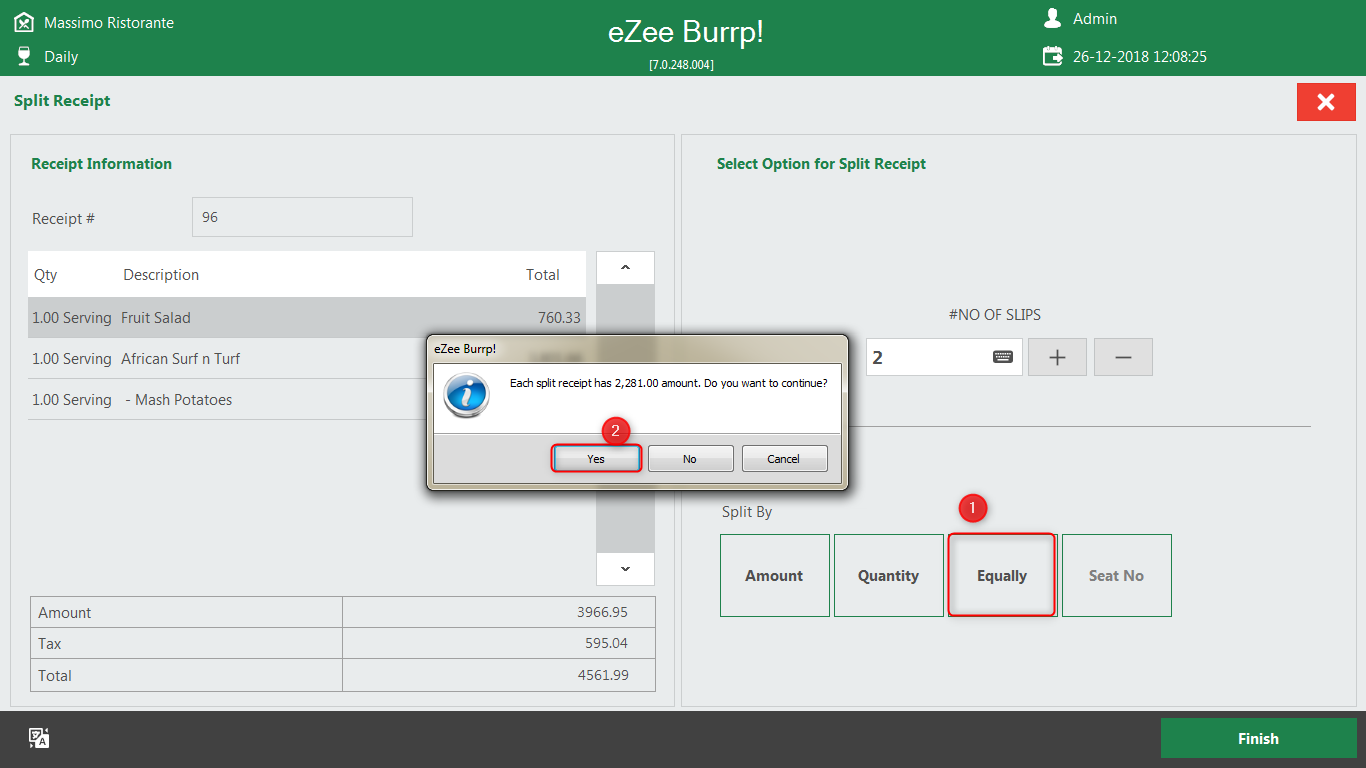
Task: Click the Select Option for Split Receipt heading
Action: (x=821, y=164)
